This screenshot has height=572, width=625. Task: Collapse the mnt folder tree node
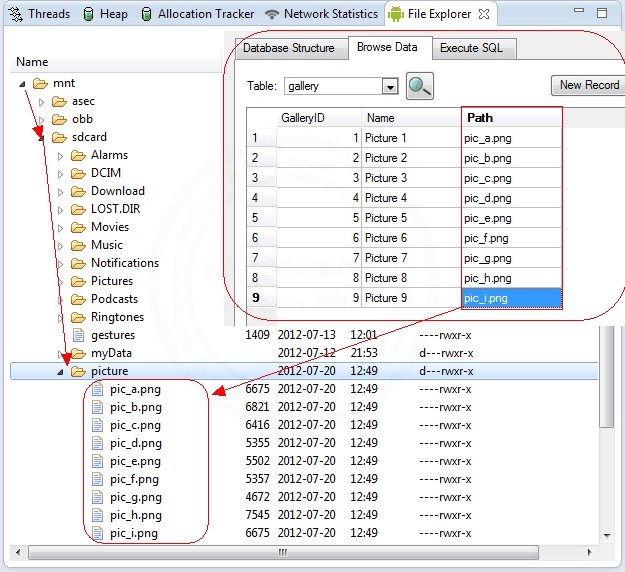click(23, 84)
